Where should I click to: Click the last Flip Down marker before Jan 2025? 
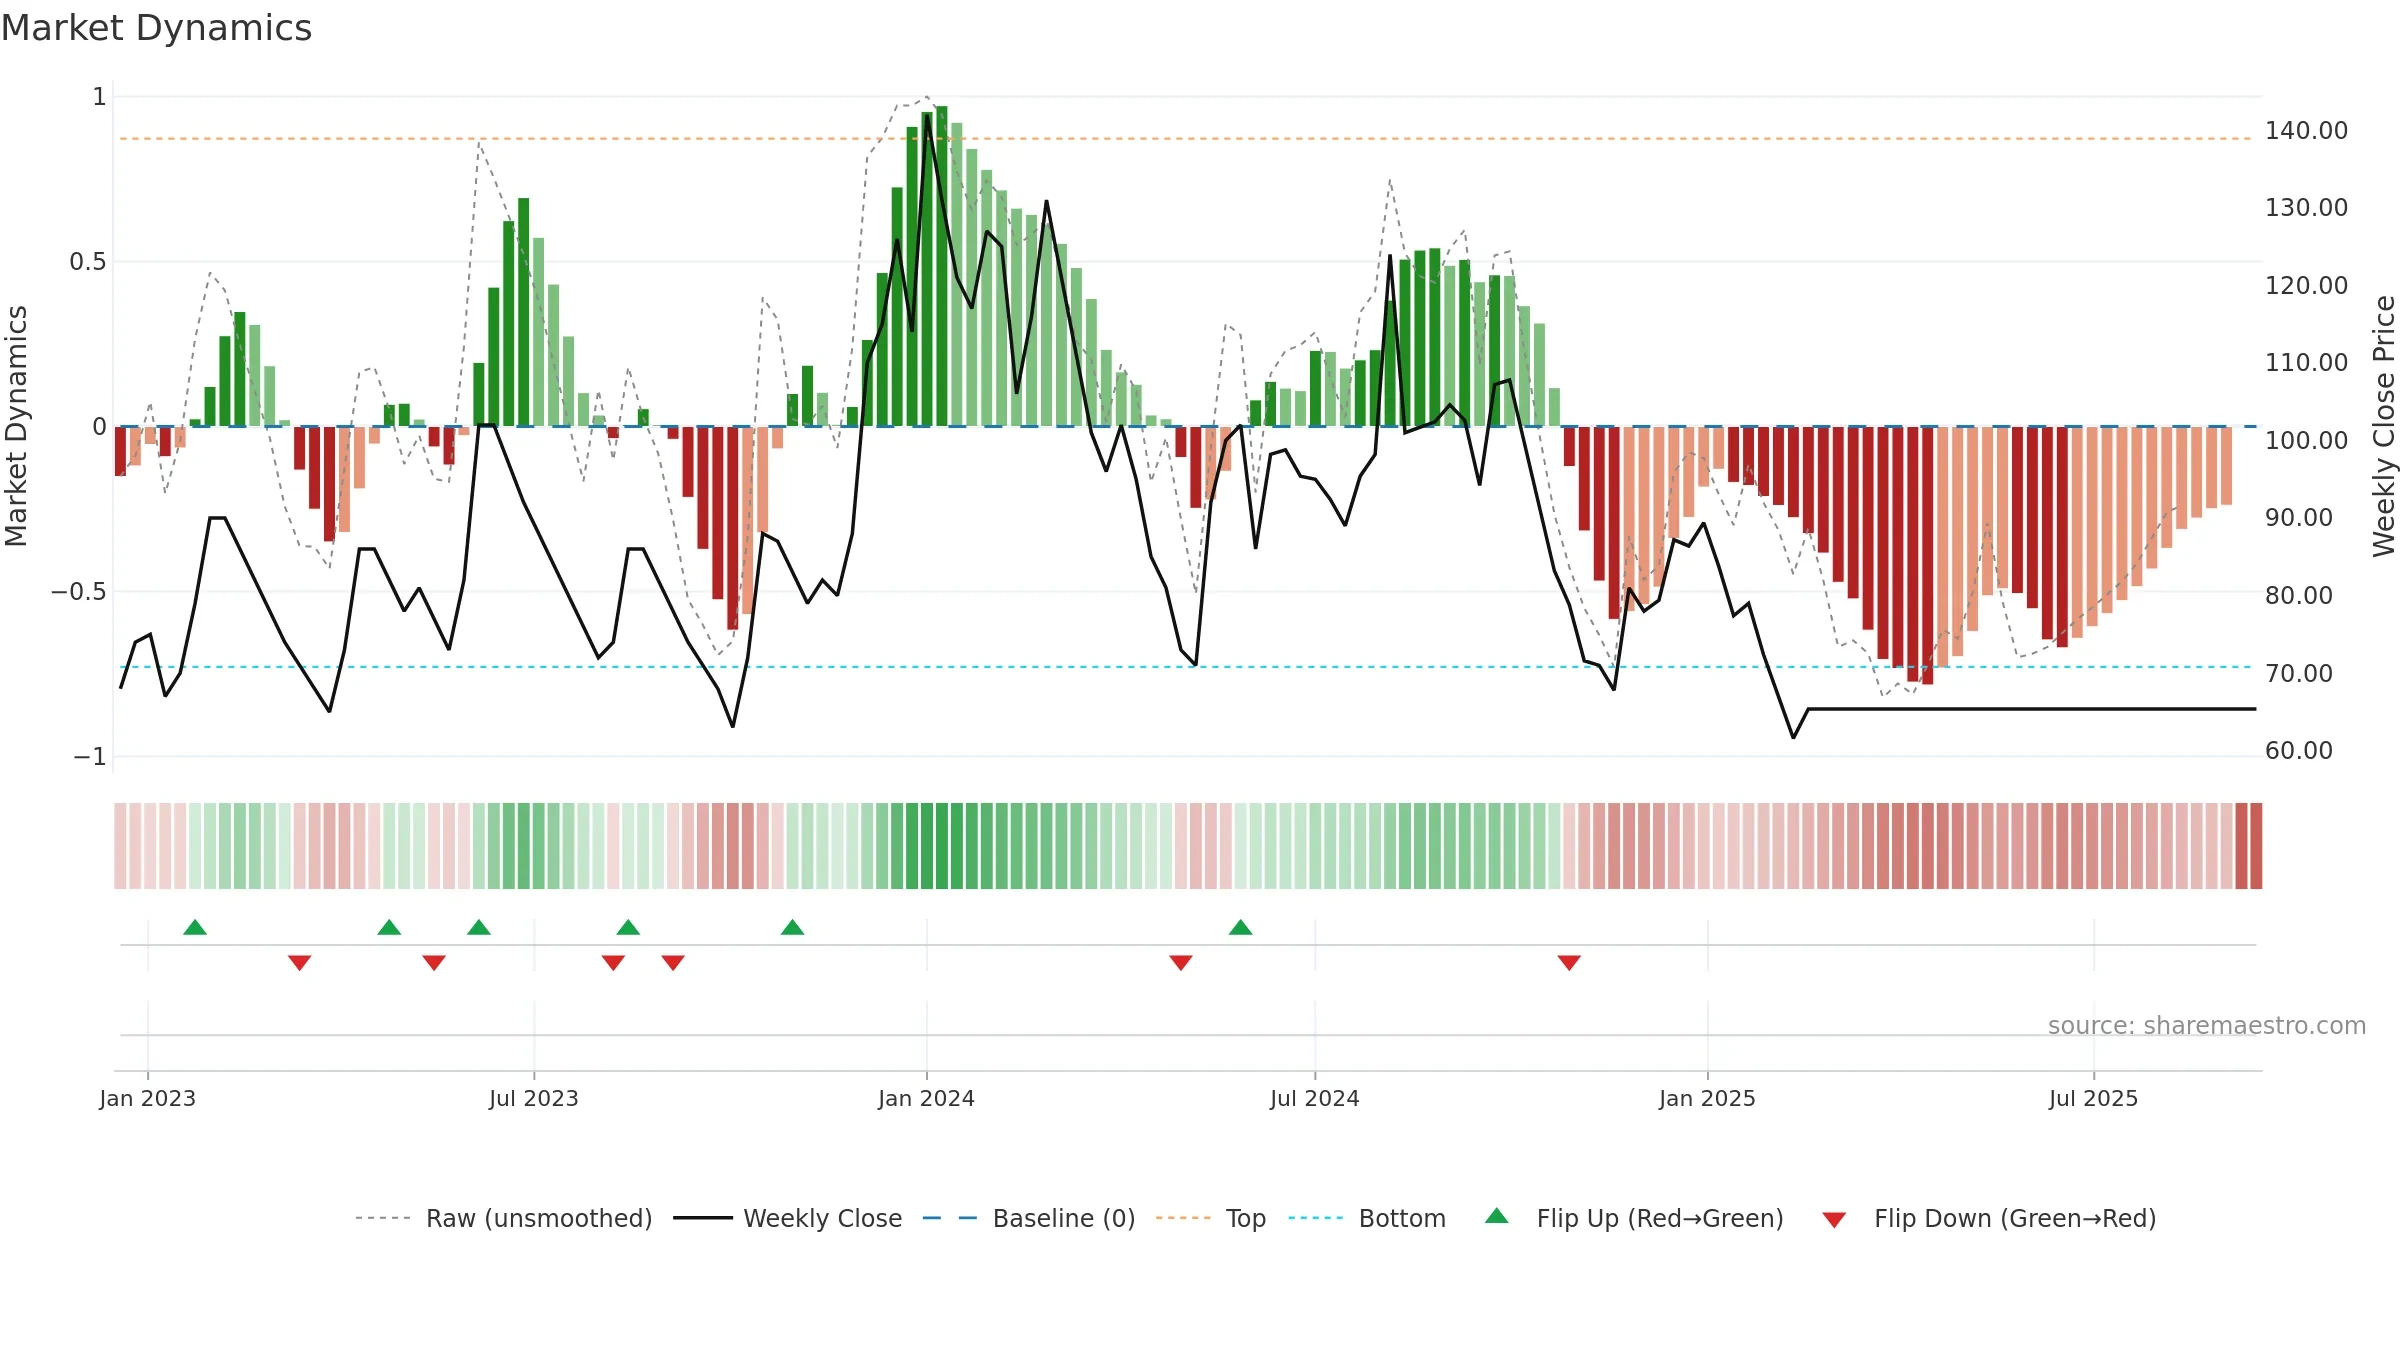point(1569,962)
